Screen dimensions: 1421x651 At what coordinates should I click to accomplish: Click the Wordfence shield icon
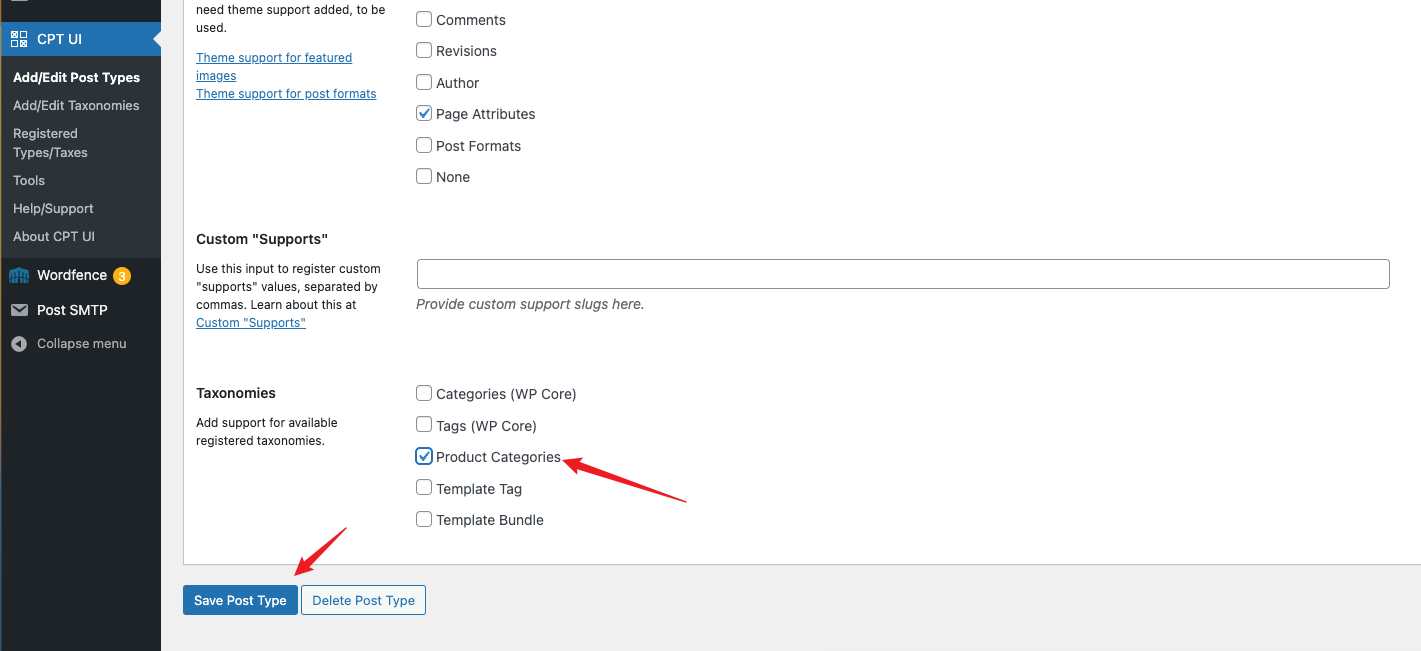(x=19, y=276)
